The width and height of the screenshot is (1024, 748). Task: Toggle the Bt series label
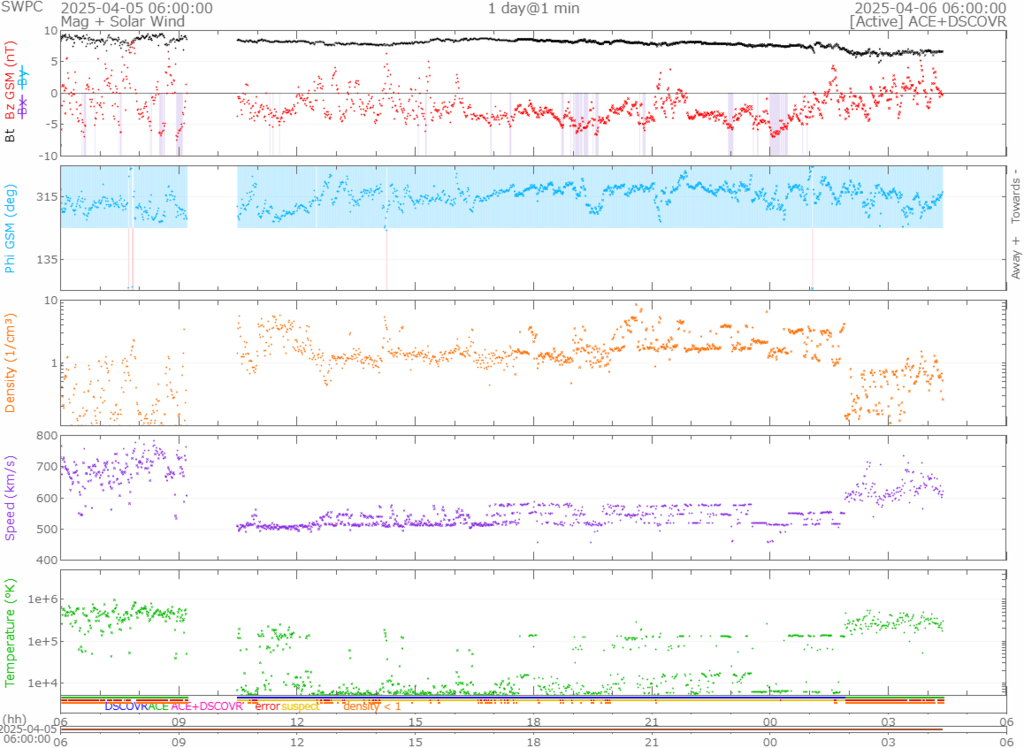11,133
